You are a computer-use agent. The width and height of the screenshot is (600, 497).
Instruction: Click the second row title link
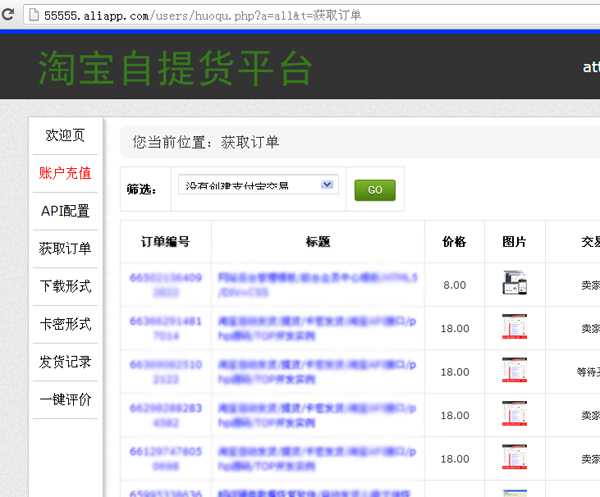pyautogui.click(x=317, y=328)
